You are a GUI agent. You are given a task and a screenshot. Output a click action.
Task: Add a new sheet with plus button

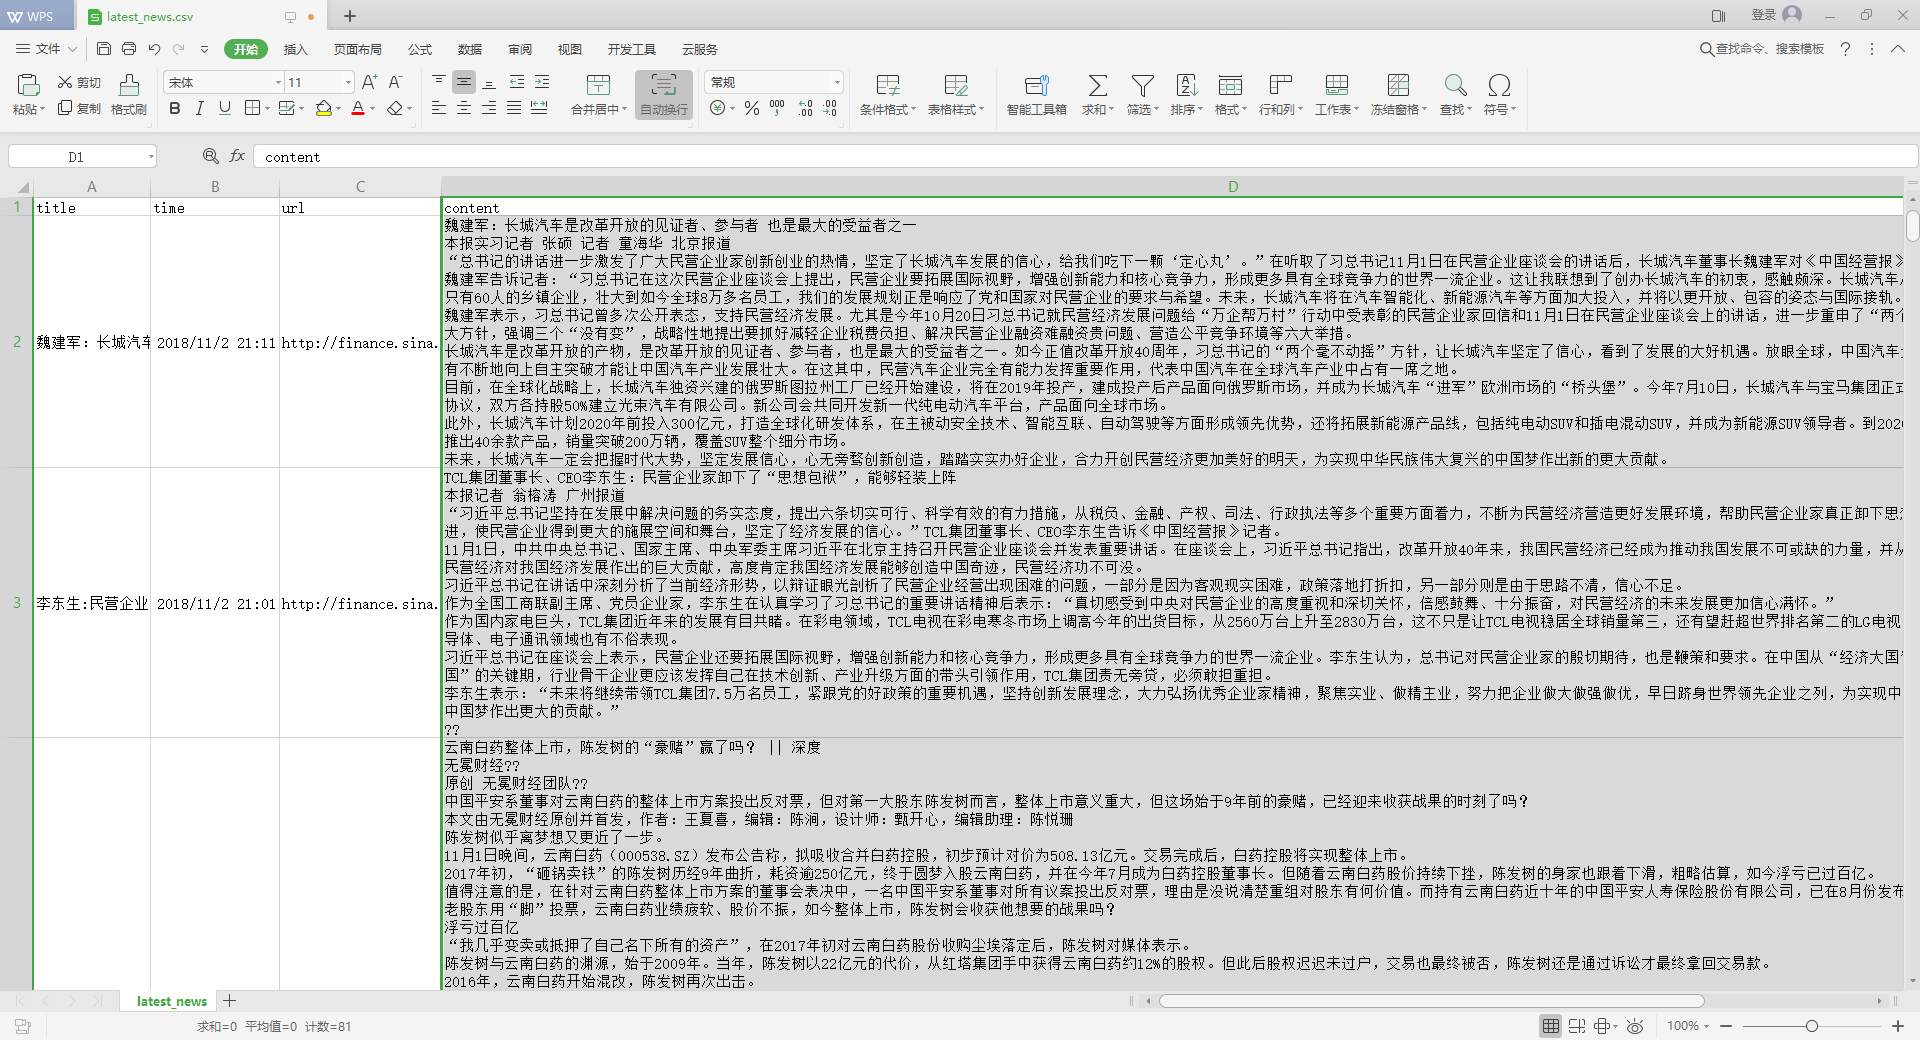tap(230, 1000)
